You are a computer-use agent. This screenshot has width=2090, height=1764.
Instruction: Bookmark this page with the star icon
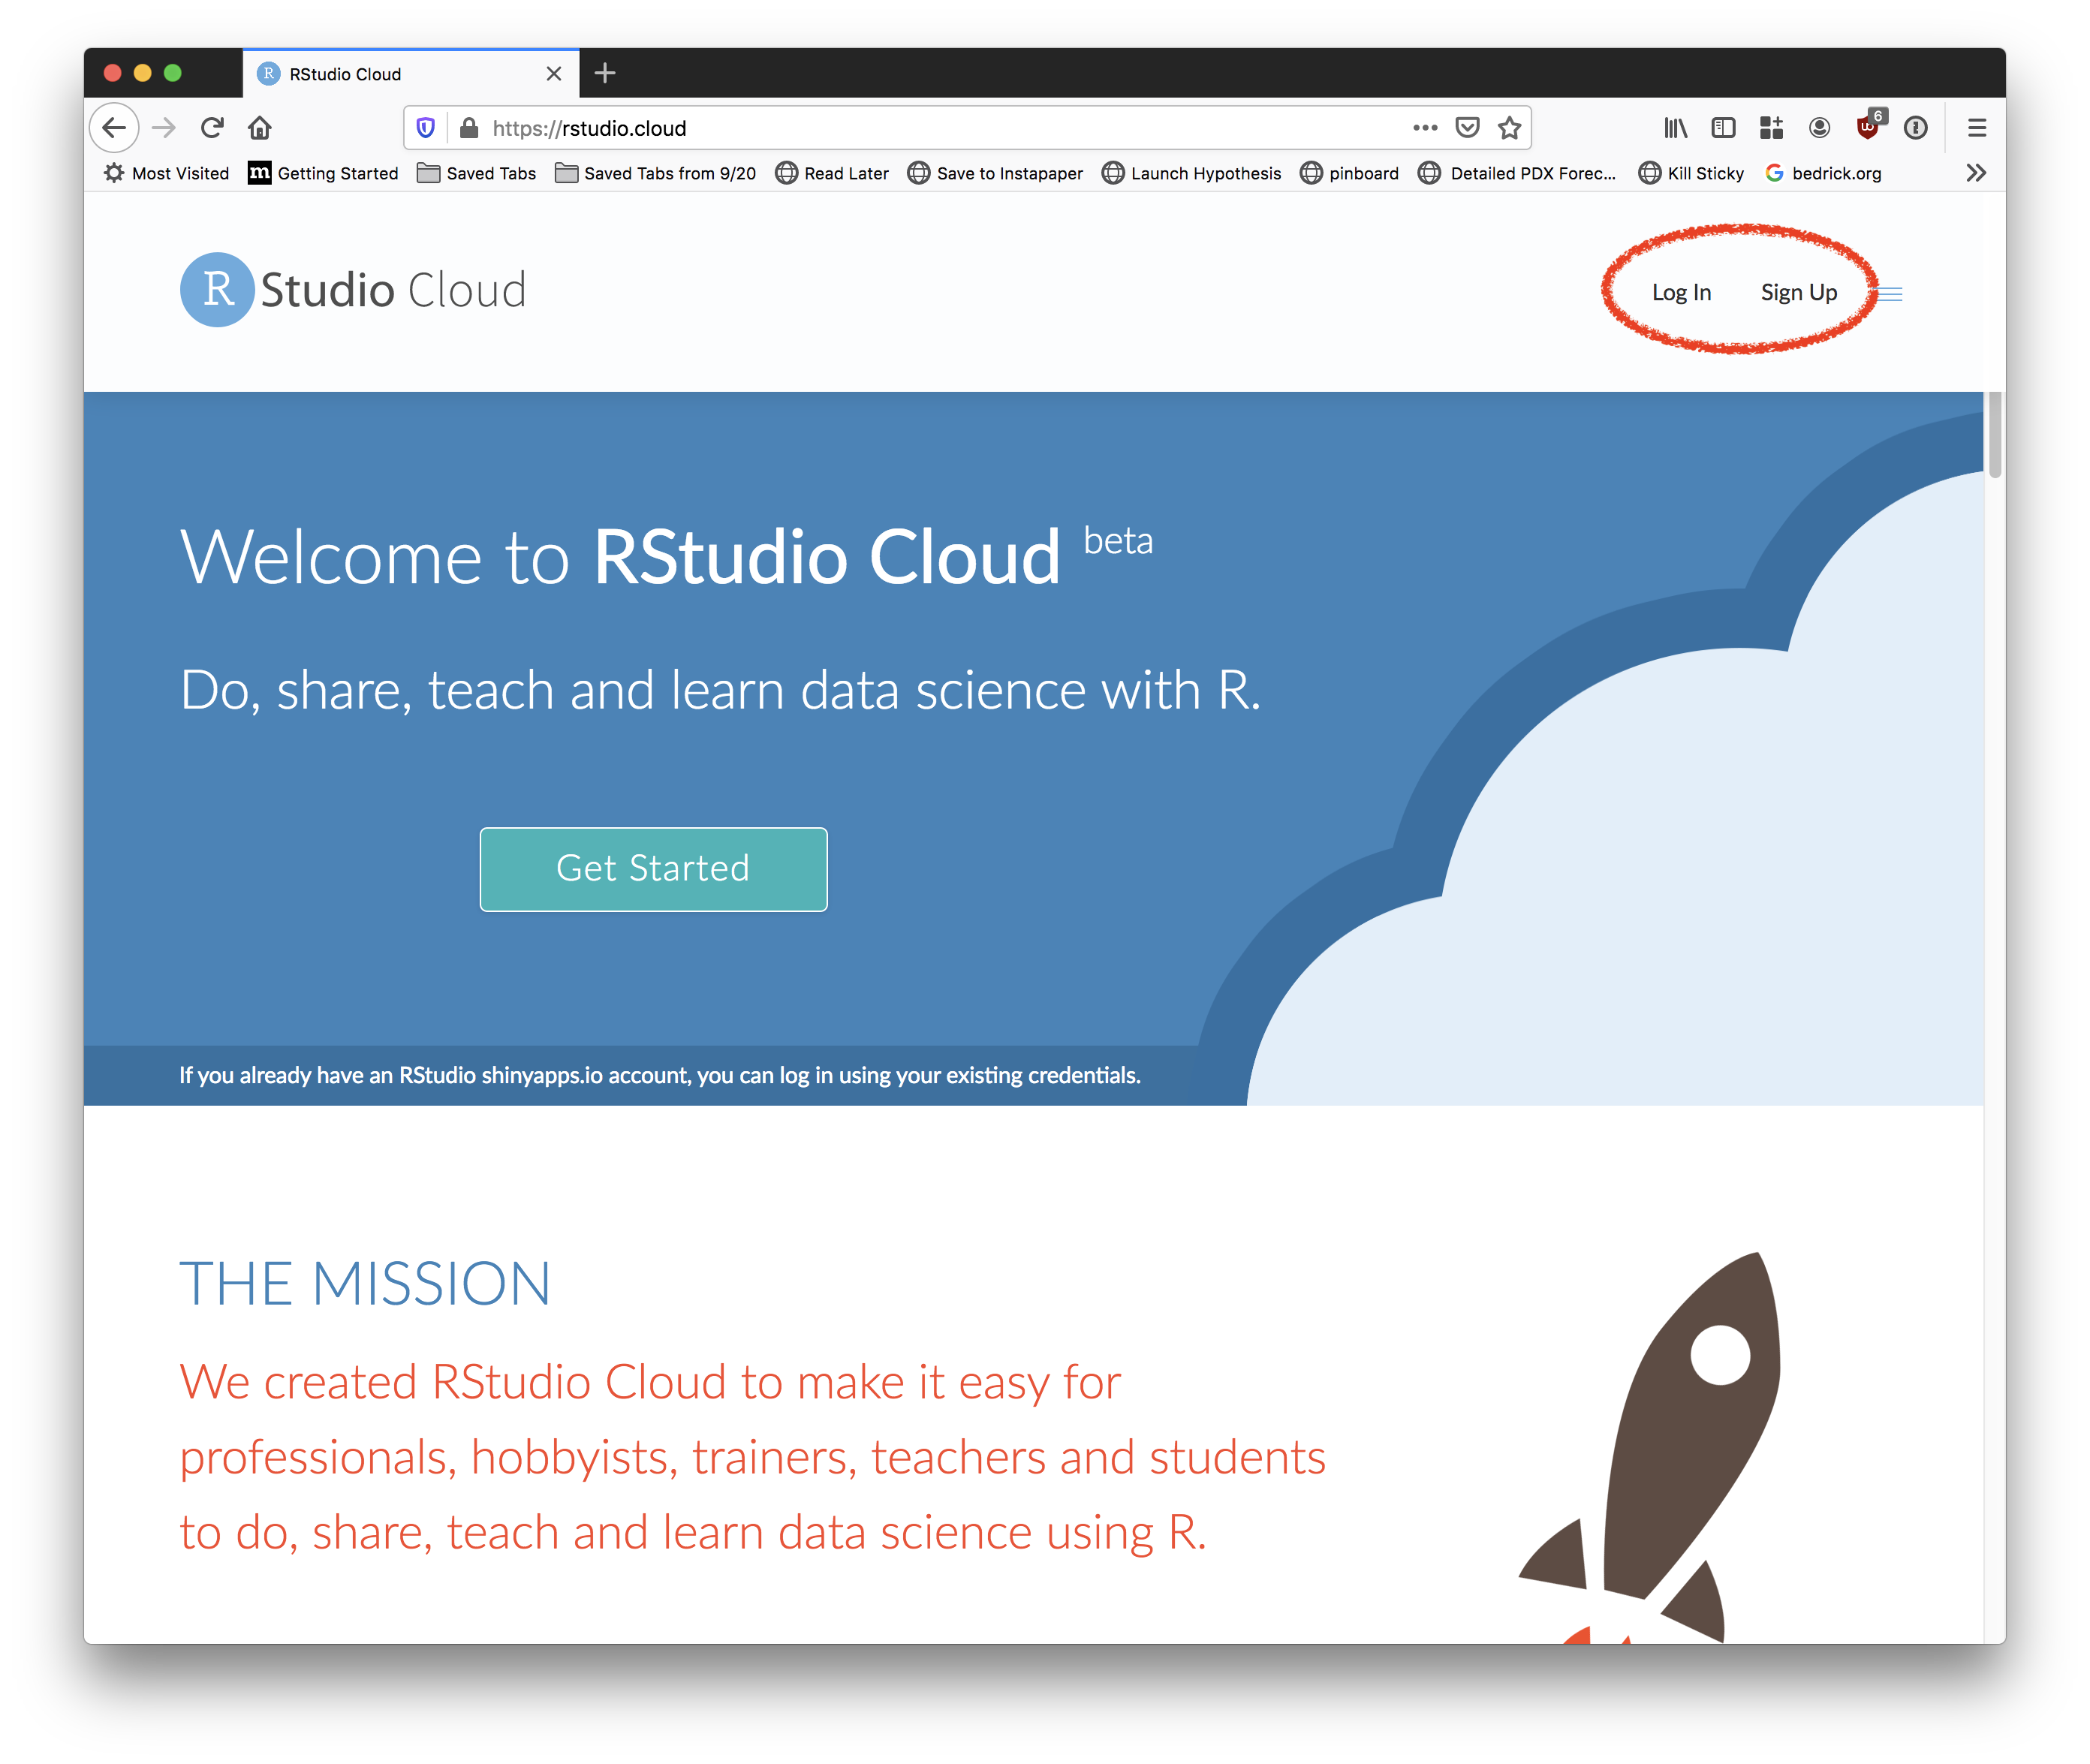pyautogui.click(x=1509, y=128)
